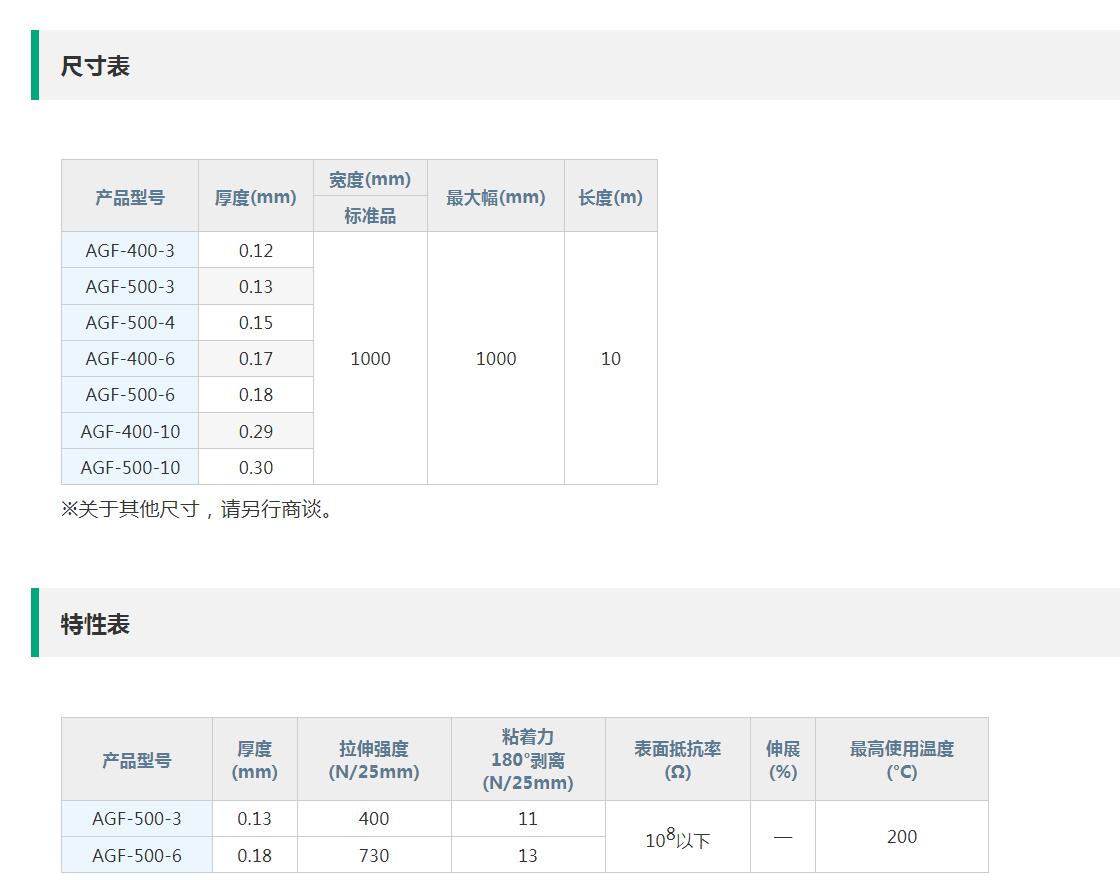Screen dimensions: 1120x880
Task: Click the 0.12 thickness value
Action: pos(256,251)
